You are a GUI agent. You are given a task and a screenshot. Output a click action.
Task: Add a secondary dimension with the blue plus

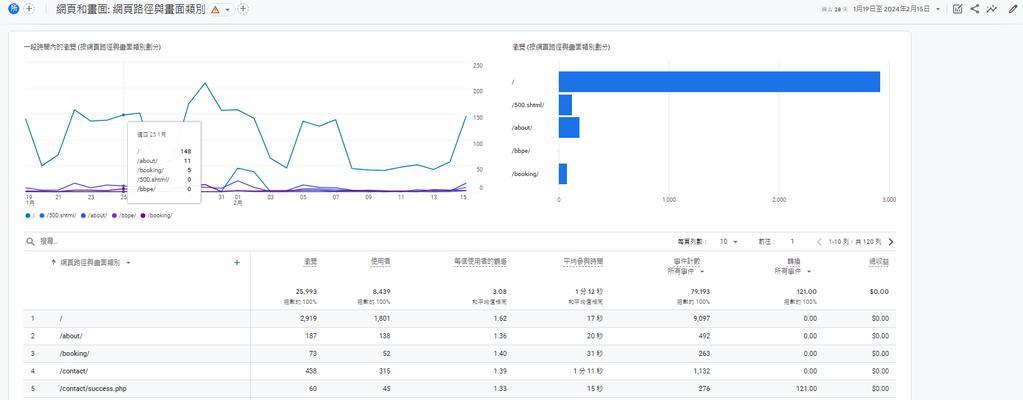[237, 262]
